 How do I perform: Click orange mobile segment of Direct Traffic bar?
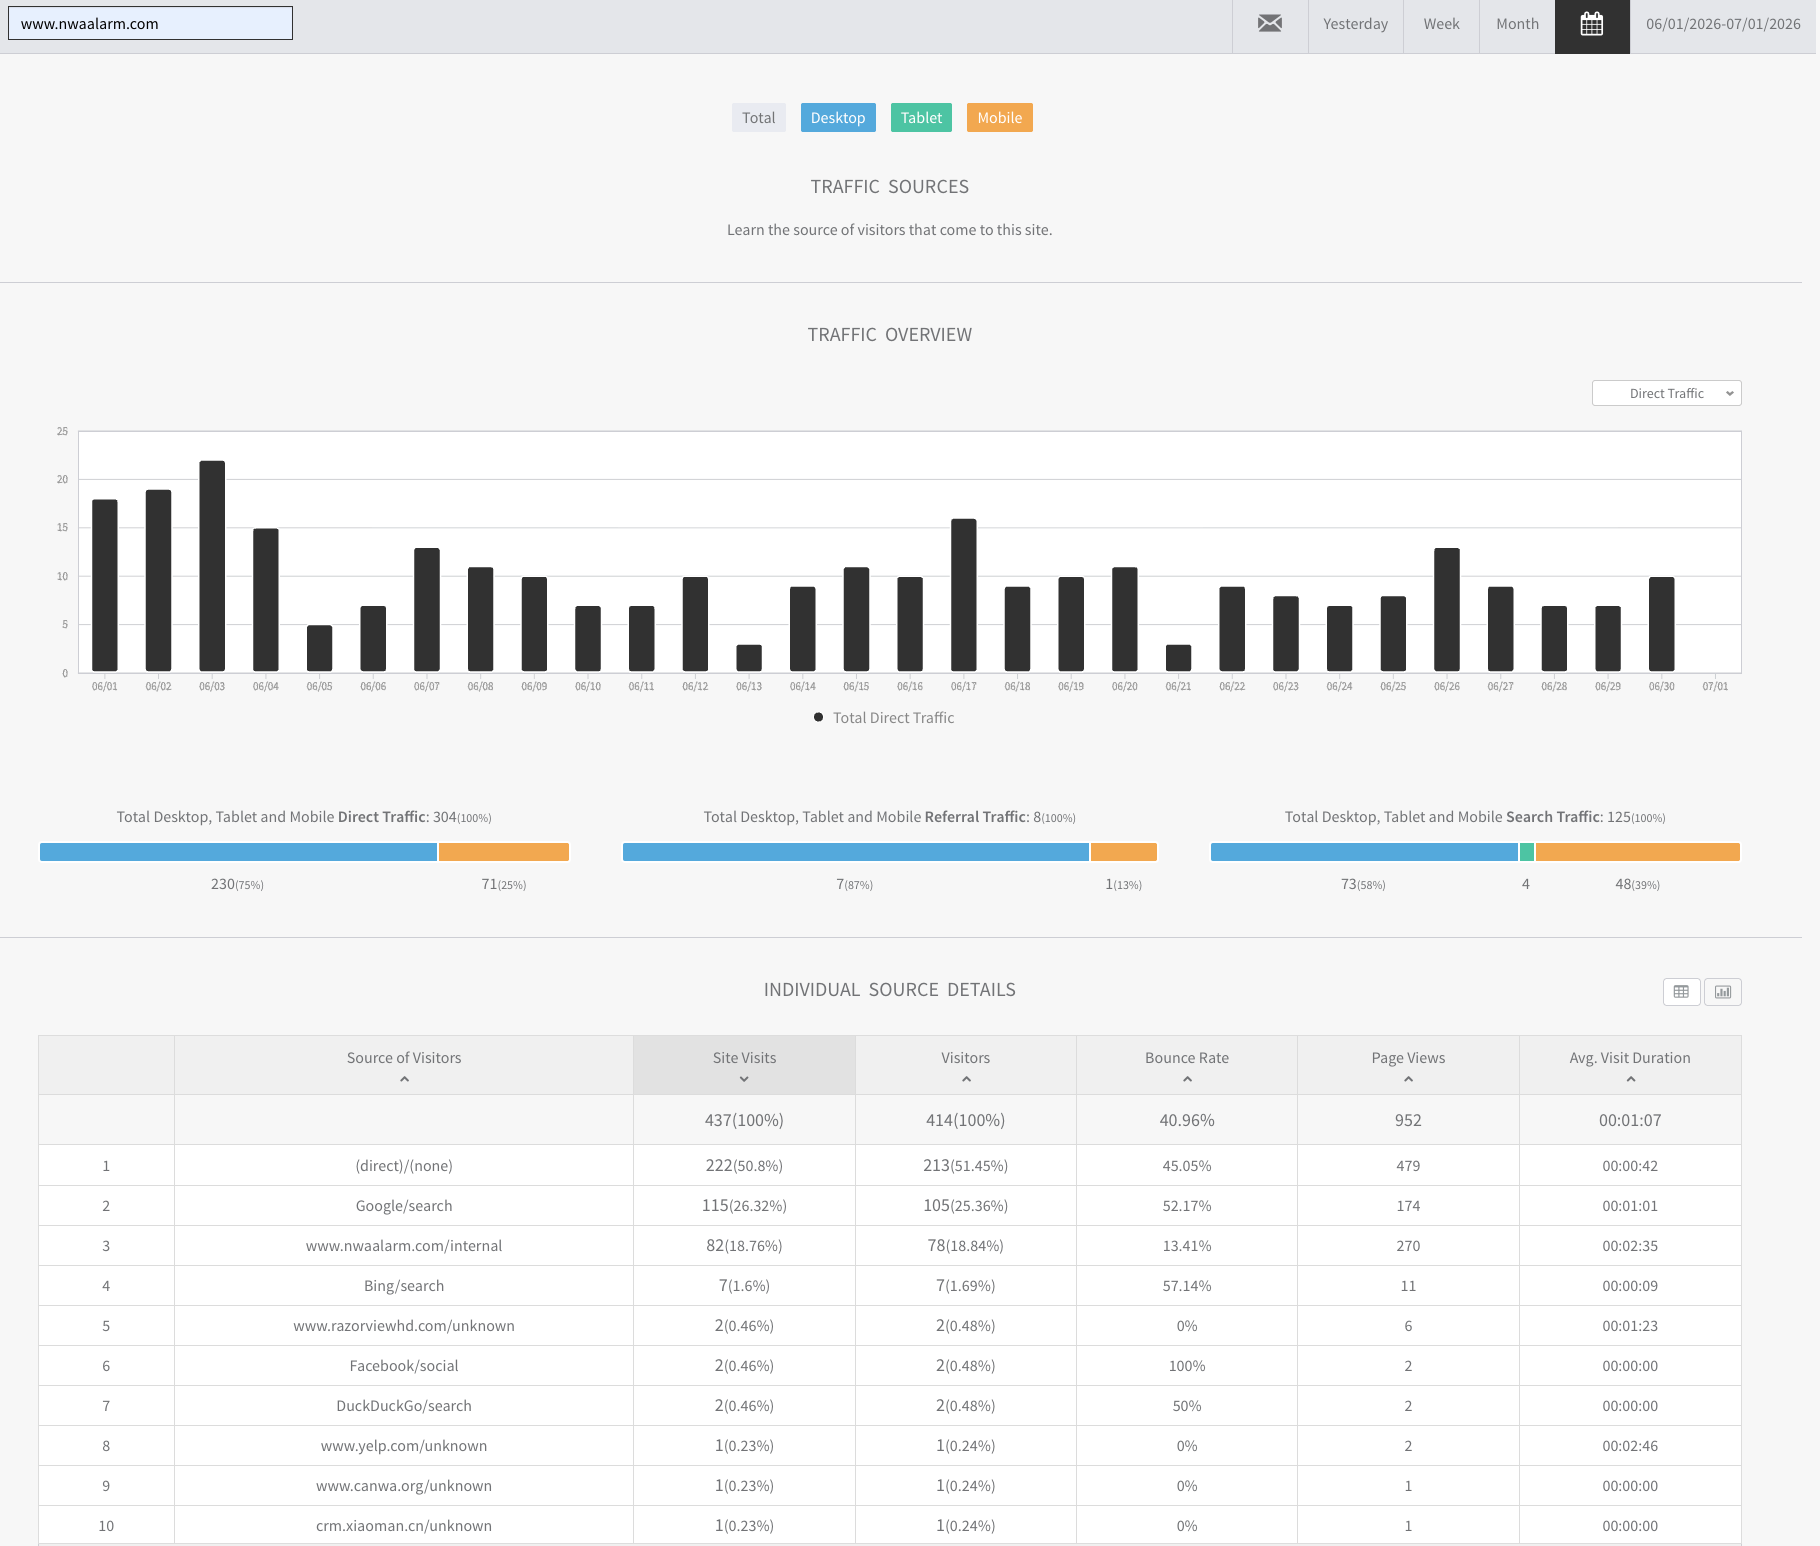[504, 852]
